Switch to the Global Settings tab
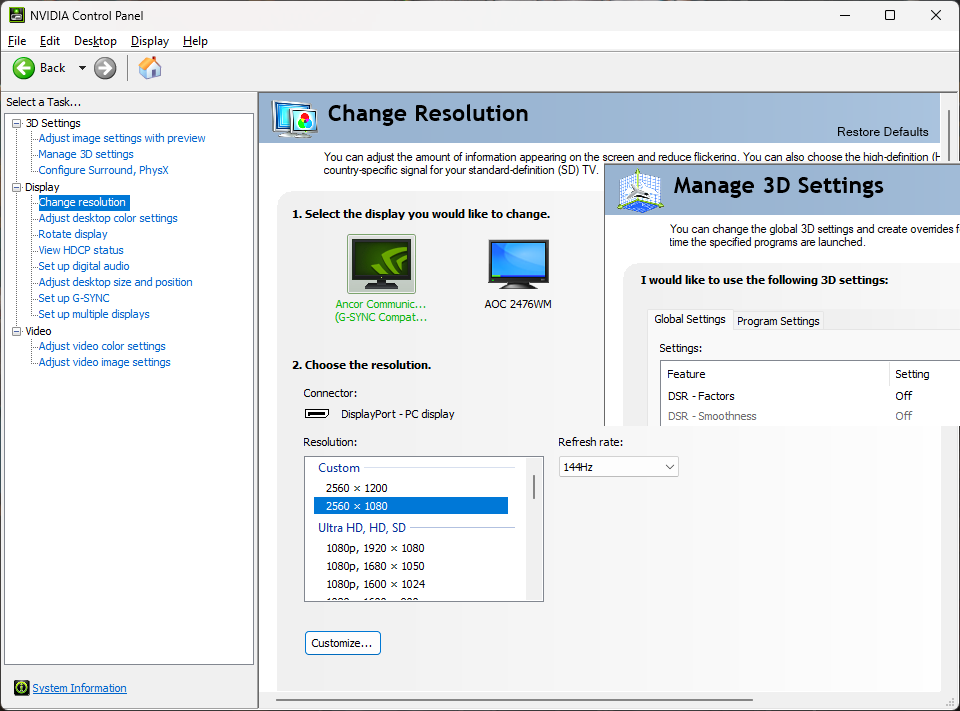Viewport: 960px width, 711px height. pyautogui.click(x=689, y=319)
